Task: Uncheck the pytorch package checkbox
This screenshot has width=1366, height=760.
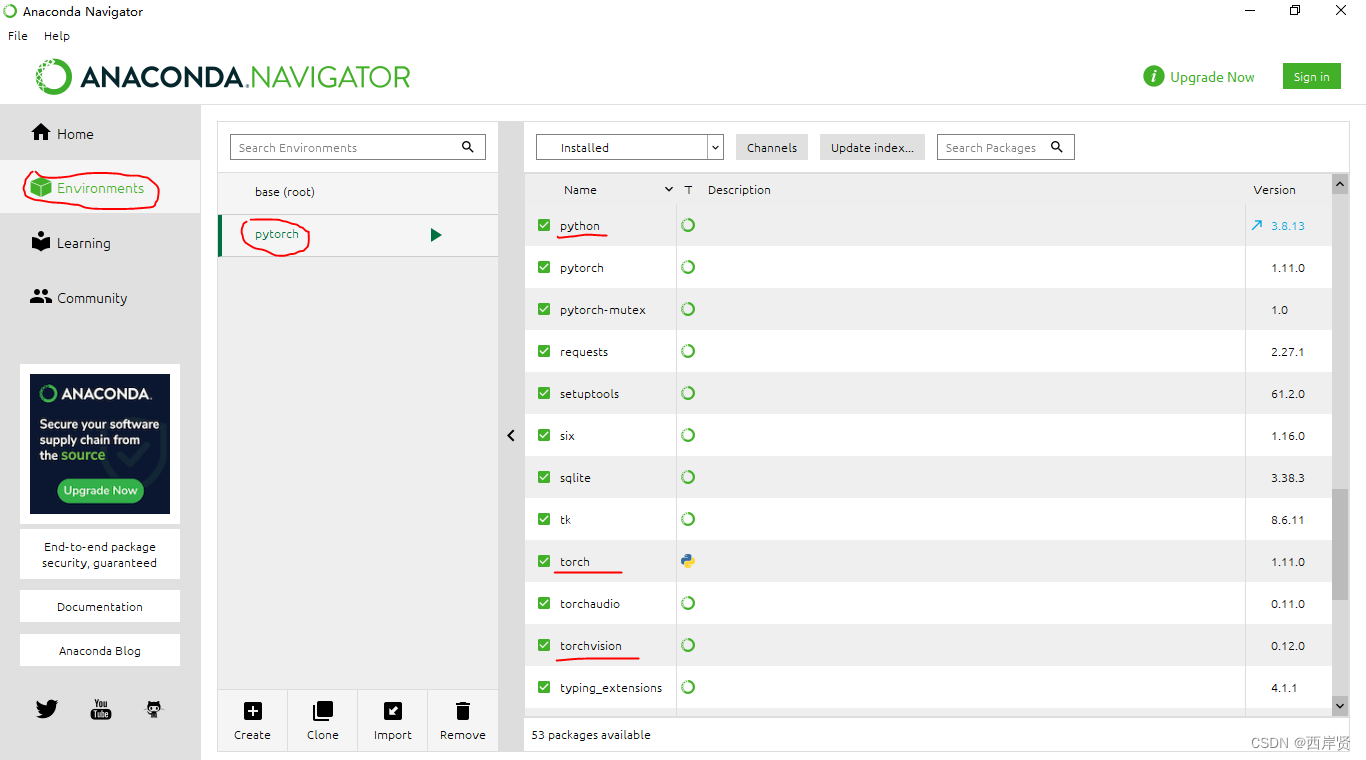Action: point(544,267)
